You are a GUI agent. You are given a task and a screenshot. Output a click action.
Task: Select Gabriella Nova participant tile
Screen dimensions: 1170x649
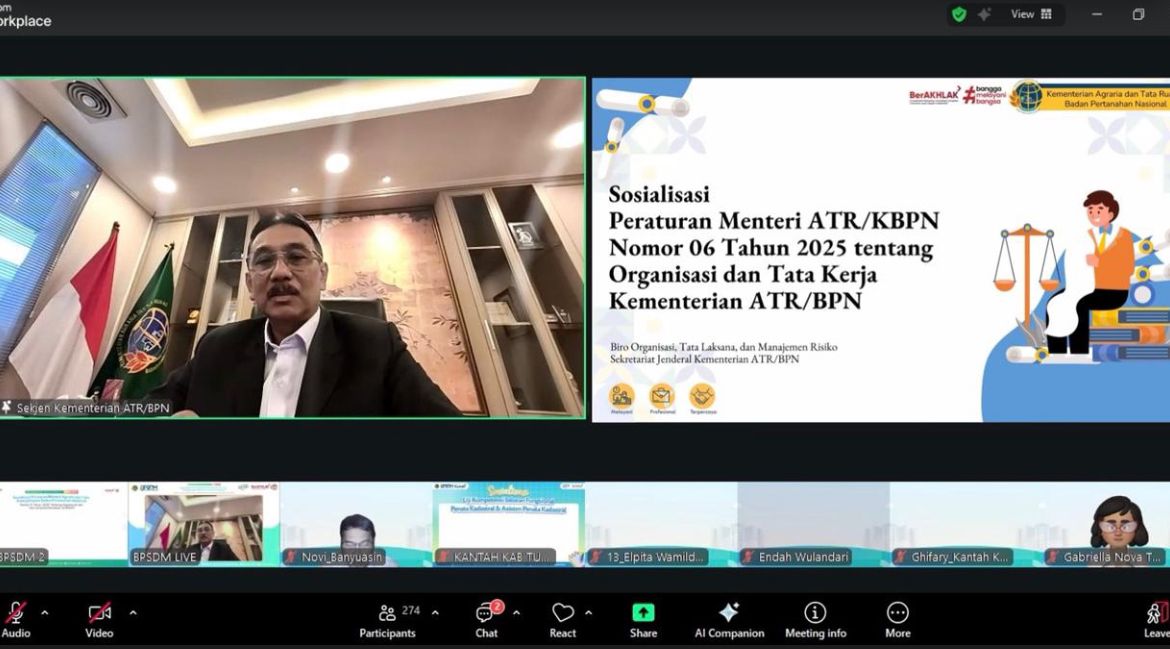pos(1106,523)
